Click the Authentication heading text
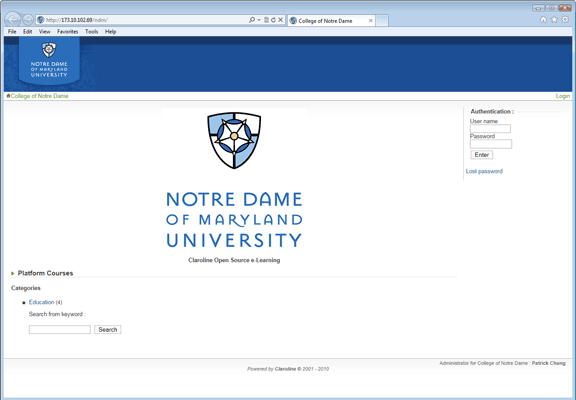The height and width of the screenshot is (400, 576). coord(492,111)
